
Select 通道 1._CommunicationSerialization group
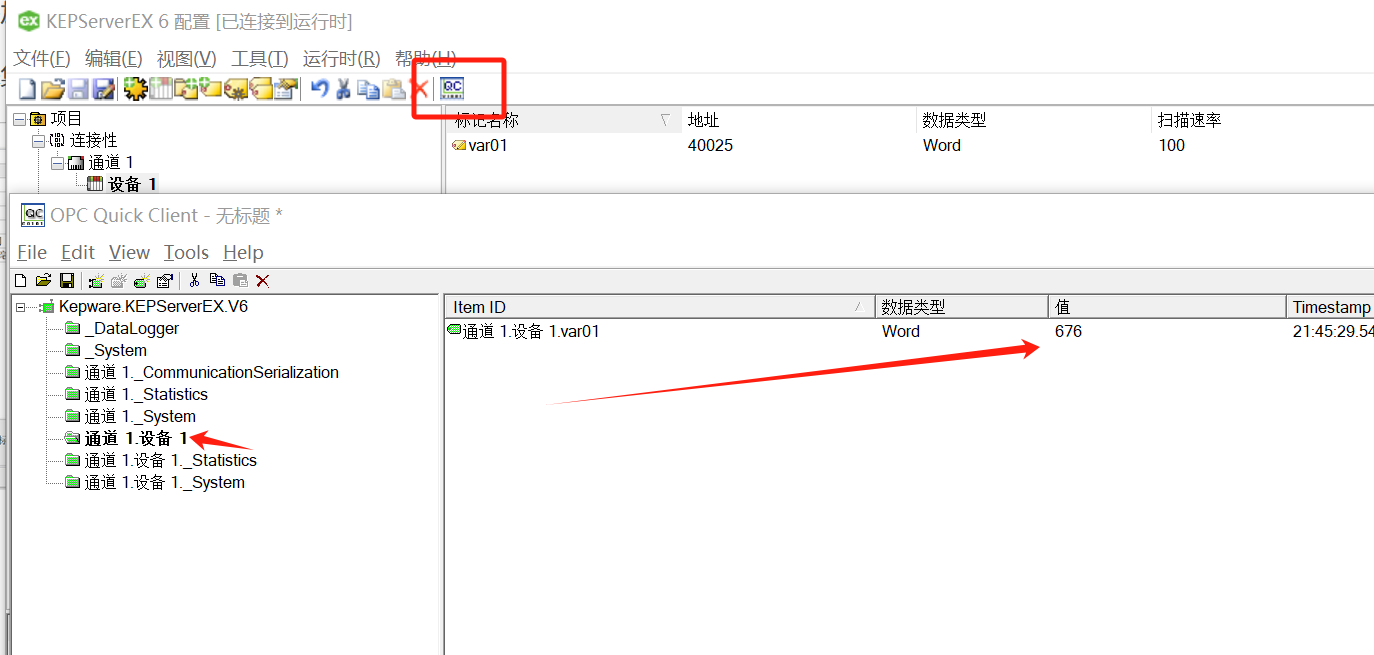click(x=212, y=372)
